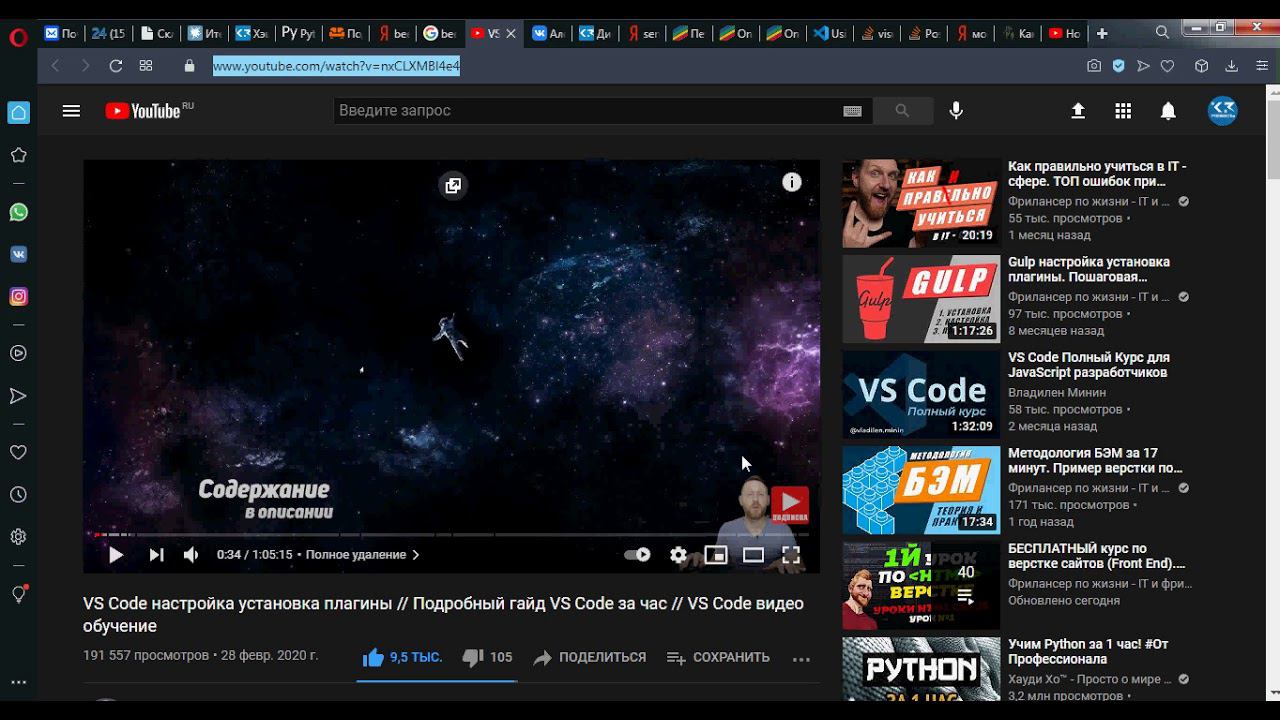The width and height of the screenshot is (1280, 720).
Task: Open Opera sidebar settings gear
Action: 18,537
